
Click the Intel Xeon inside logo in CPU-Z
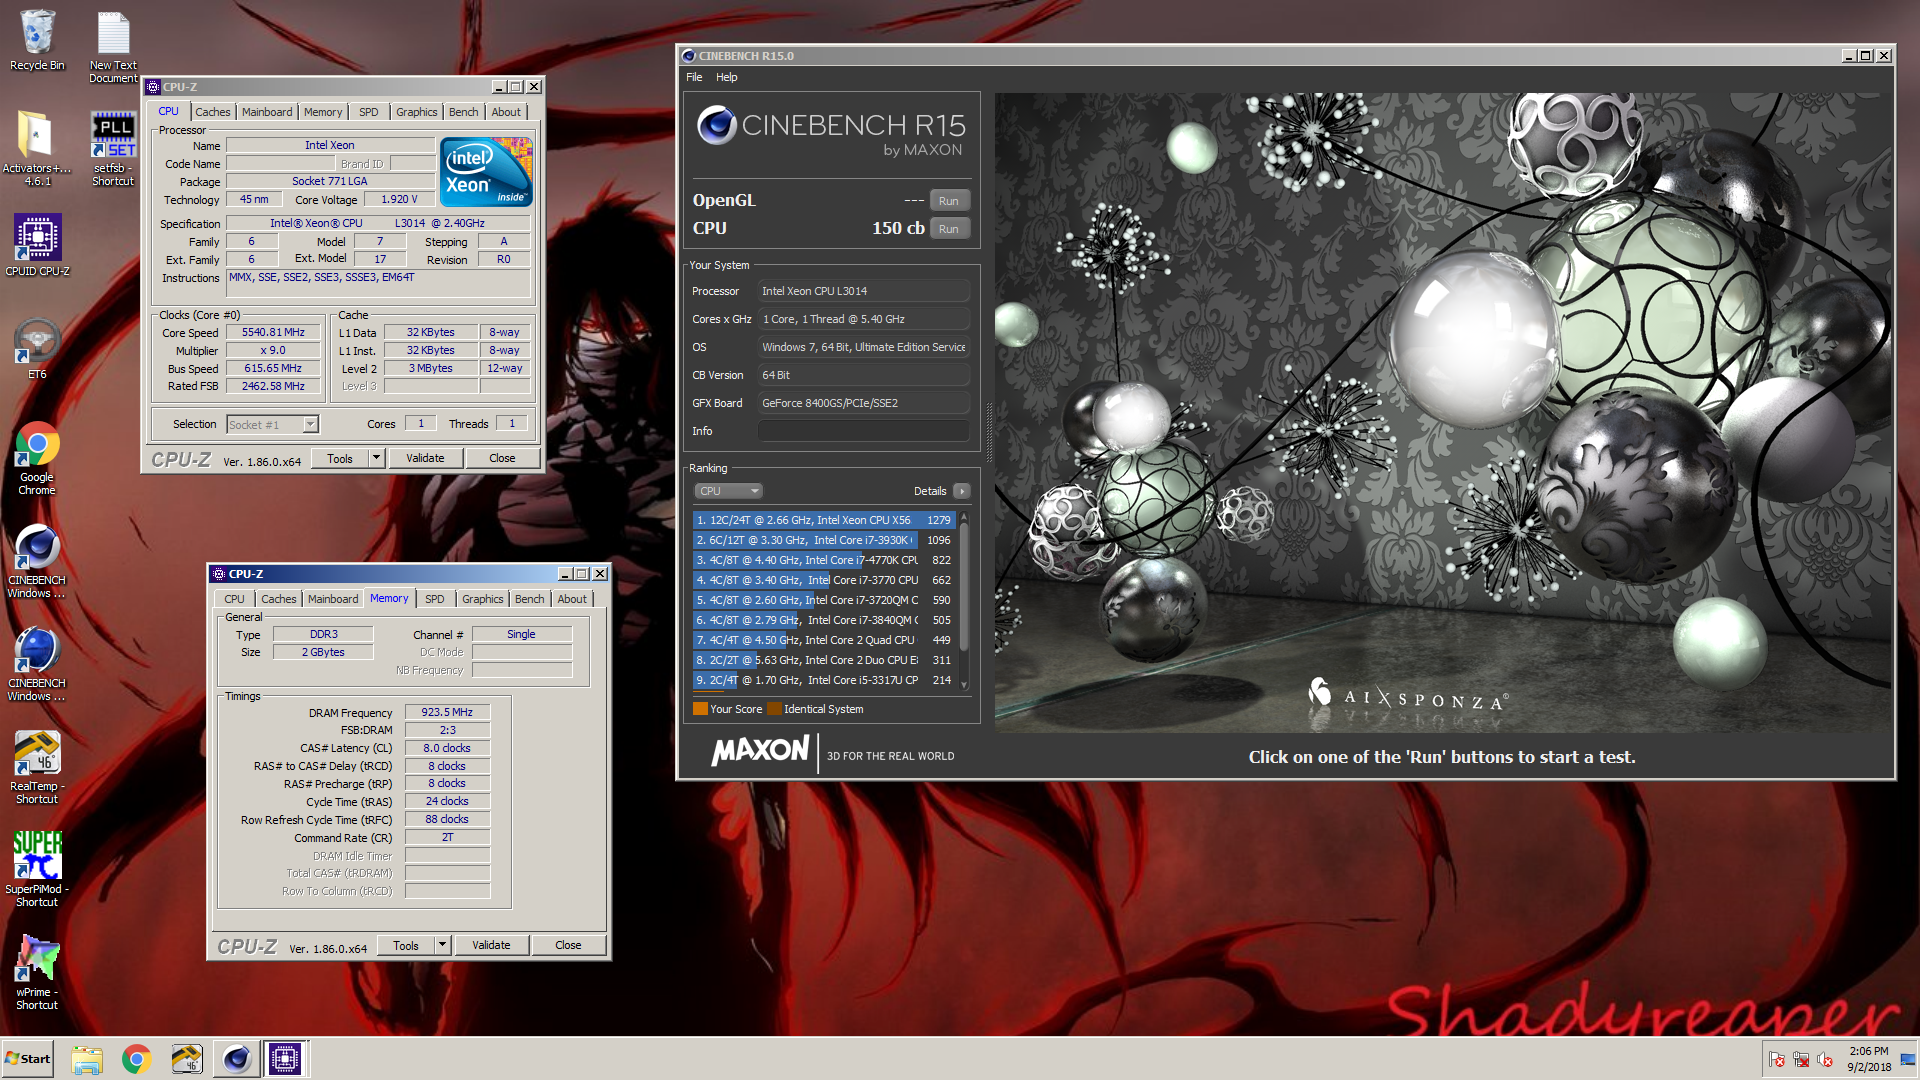487,172
